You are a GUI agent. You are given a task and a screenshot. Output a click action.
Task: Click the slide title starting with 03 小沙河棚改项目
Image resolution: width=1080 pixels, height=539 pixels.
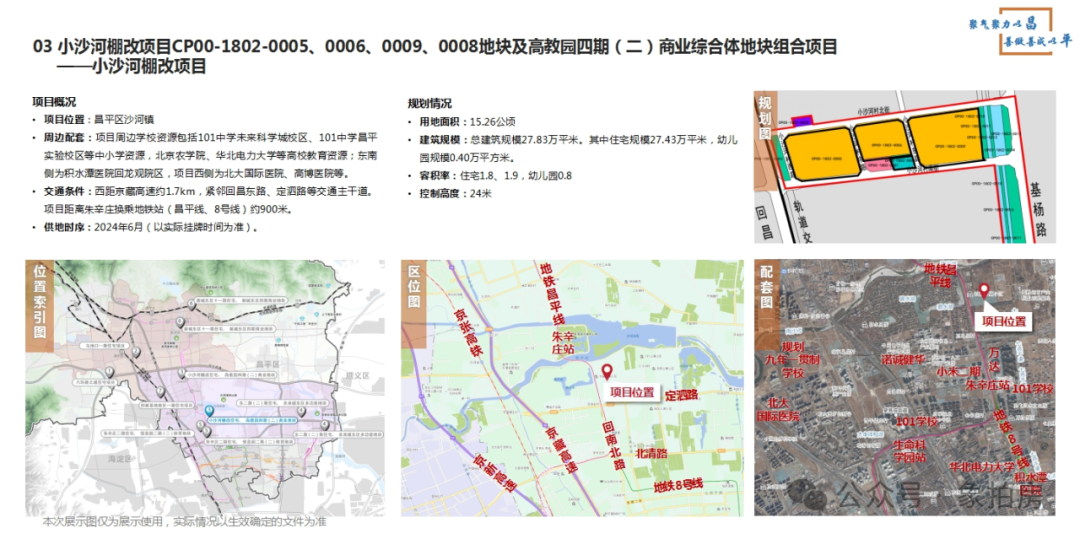tap(435, 47)
